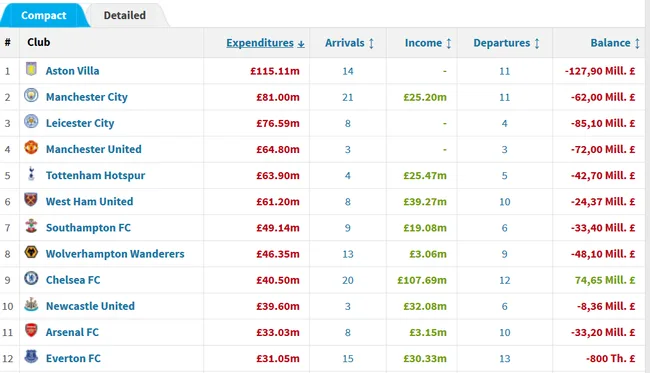Viewport: 650px width, 373px height.
Task: Click the Tottenham Hotspur crest icon
Action: coord(31,174)
